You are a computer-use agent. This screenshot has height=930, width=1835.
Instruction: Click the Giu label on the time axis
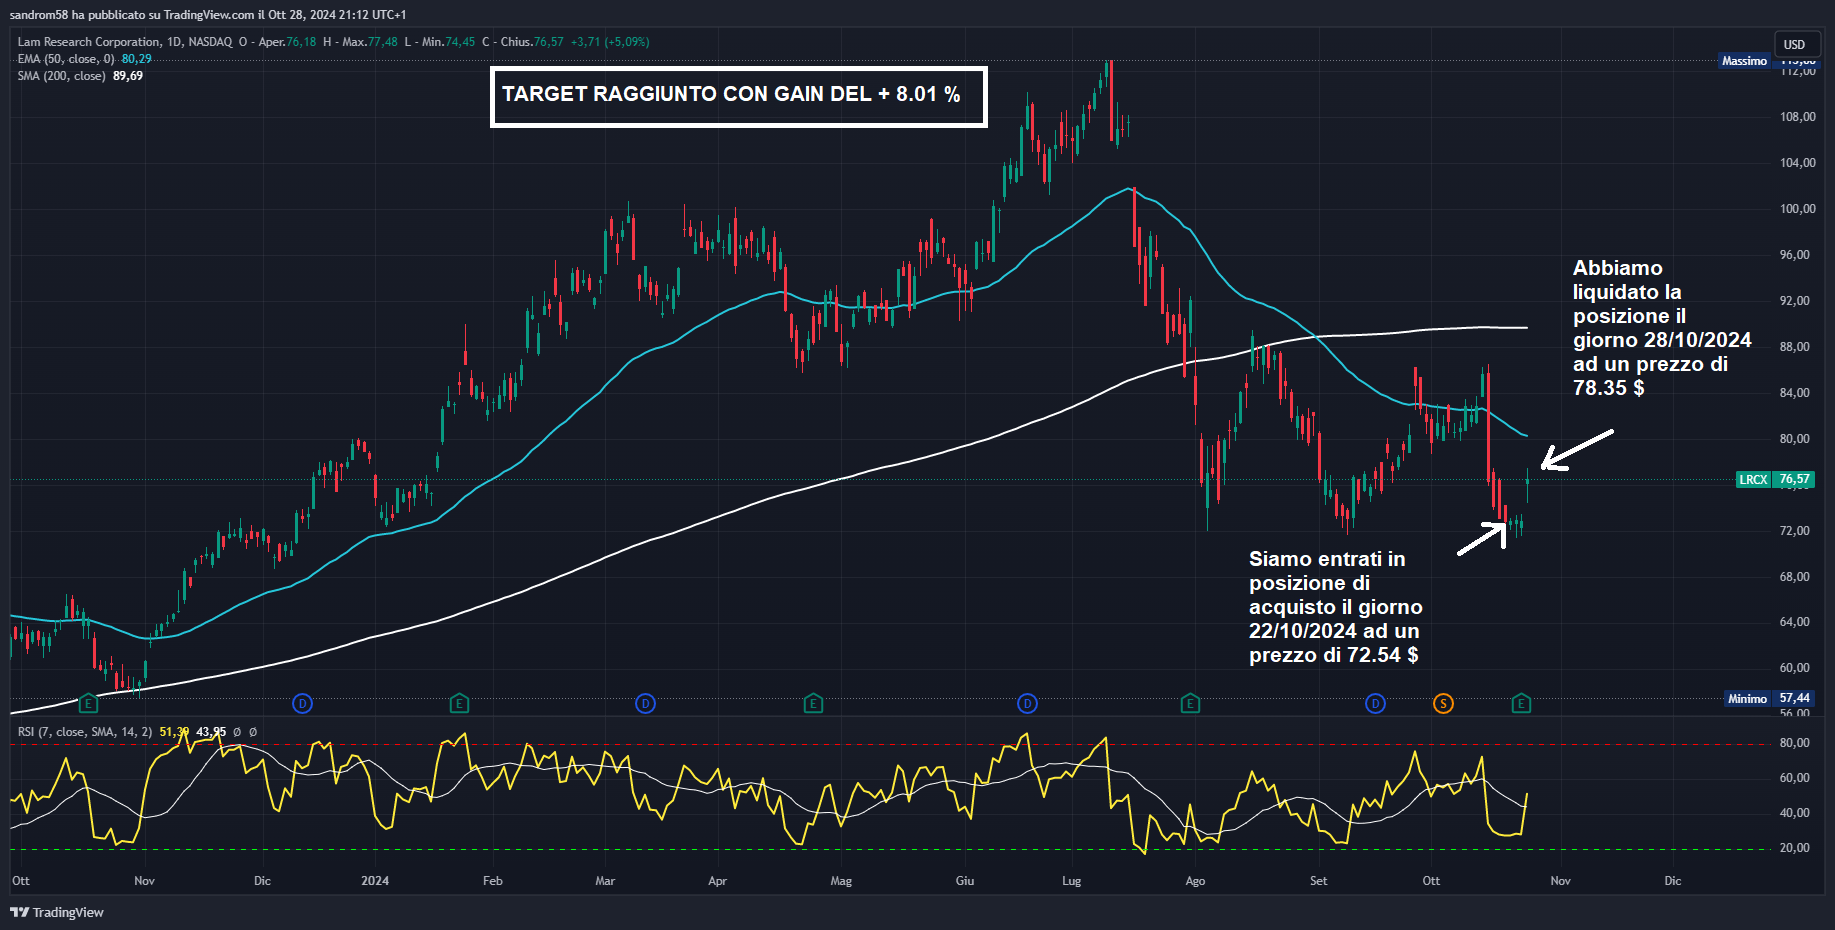[x=965, y=881]
